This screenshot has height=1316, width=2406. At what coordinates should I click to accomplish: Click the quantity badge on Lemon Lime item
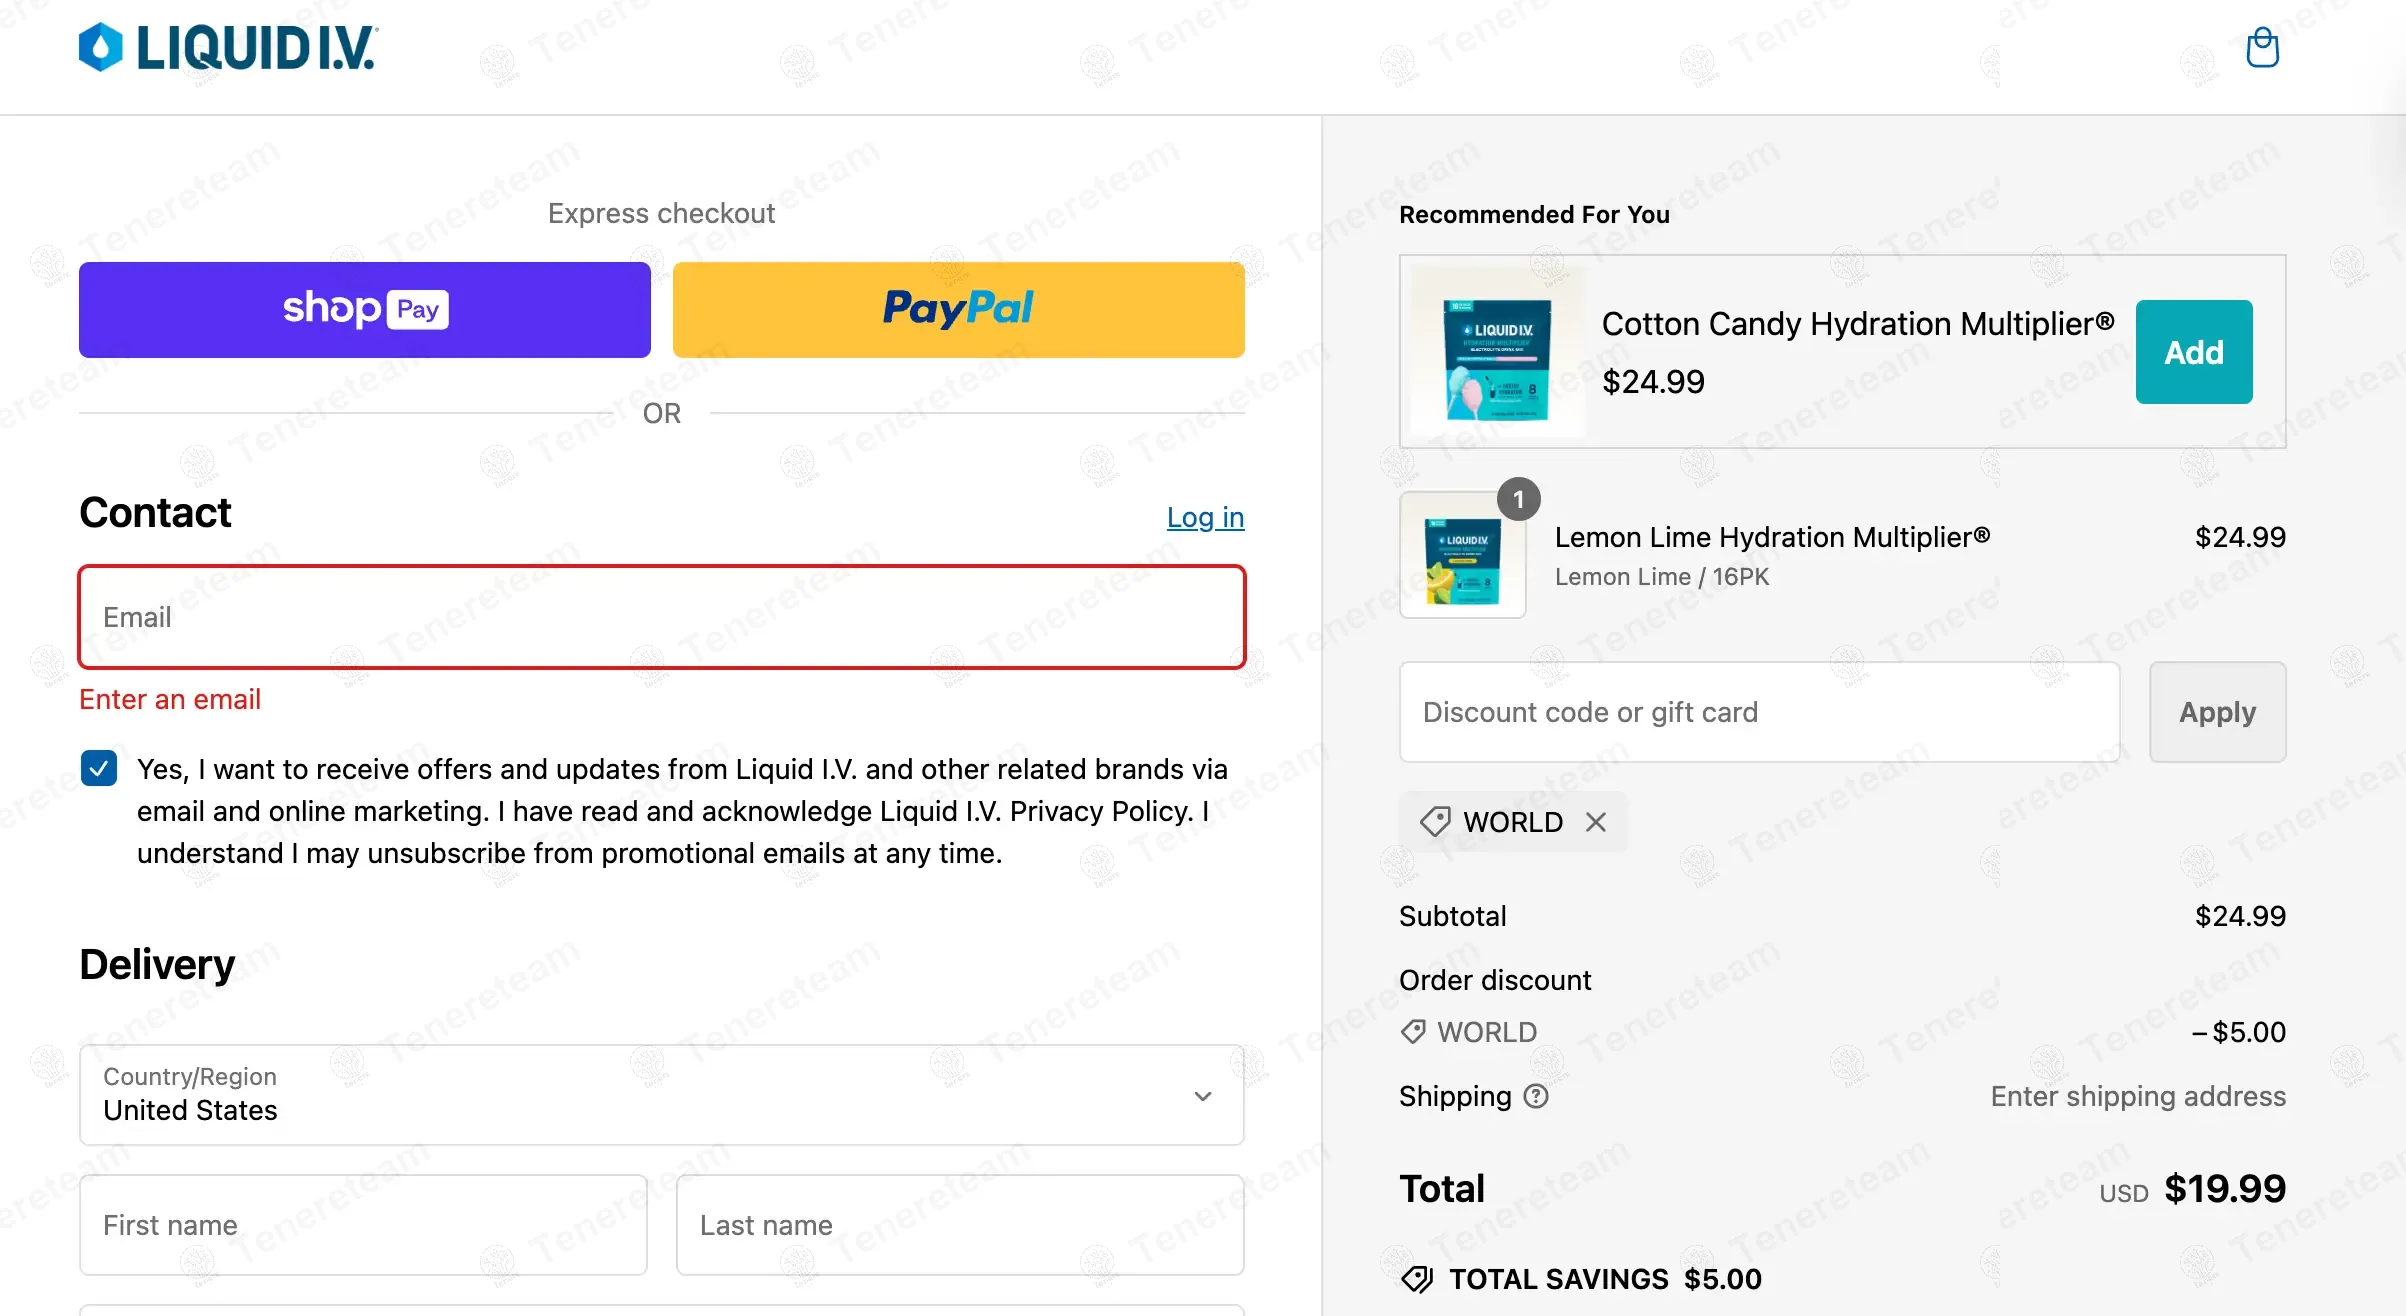pos(1518,499)
